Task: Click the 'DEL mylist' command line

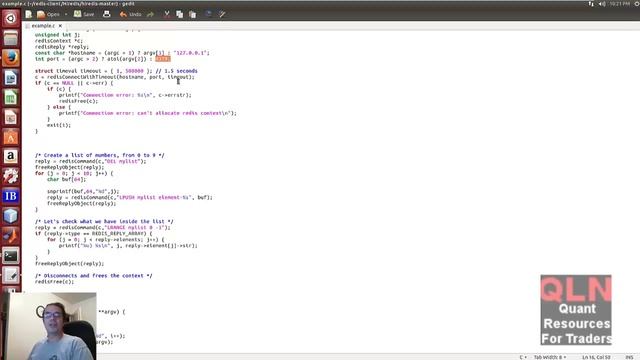Action: tap(91, 161)
